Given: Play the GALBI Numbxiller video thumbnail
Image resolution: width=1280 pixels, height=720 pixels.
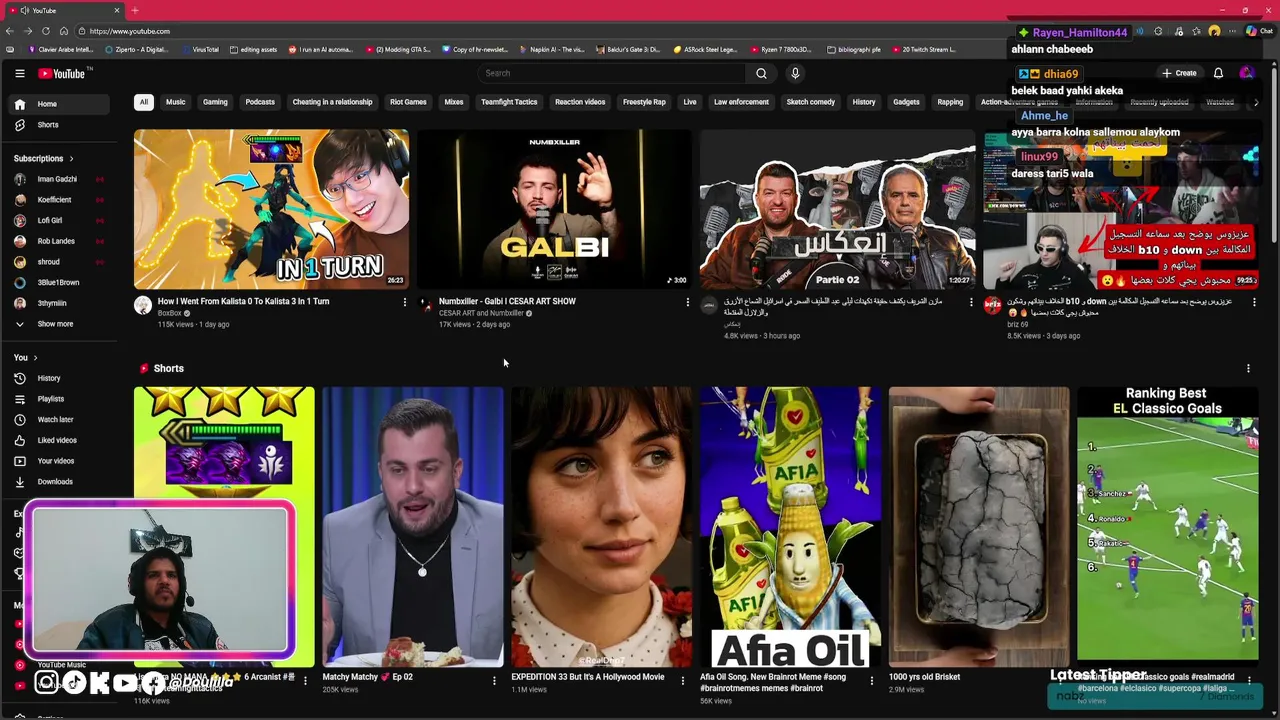Looking at the screenshot, I should coord(554,209).
